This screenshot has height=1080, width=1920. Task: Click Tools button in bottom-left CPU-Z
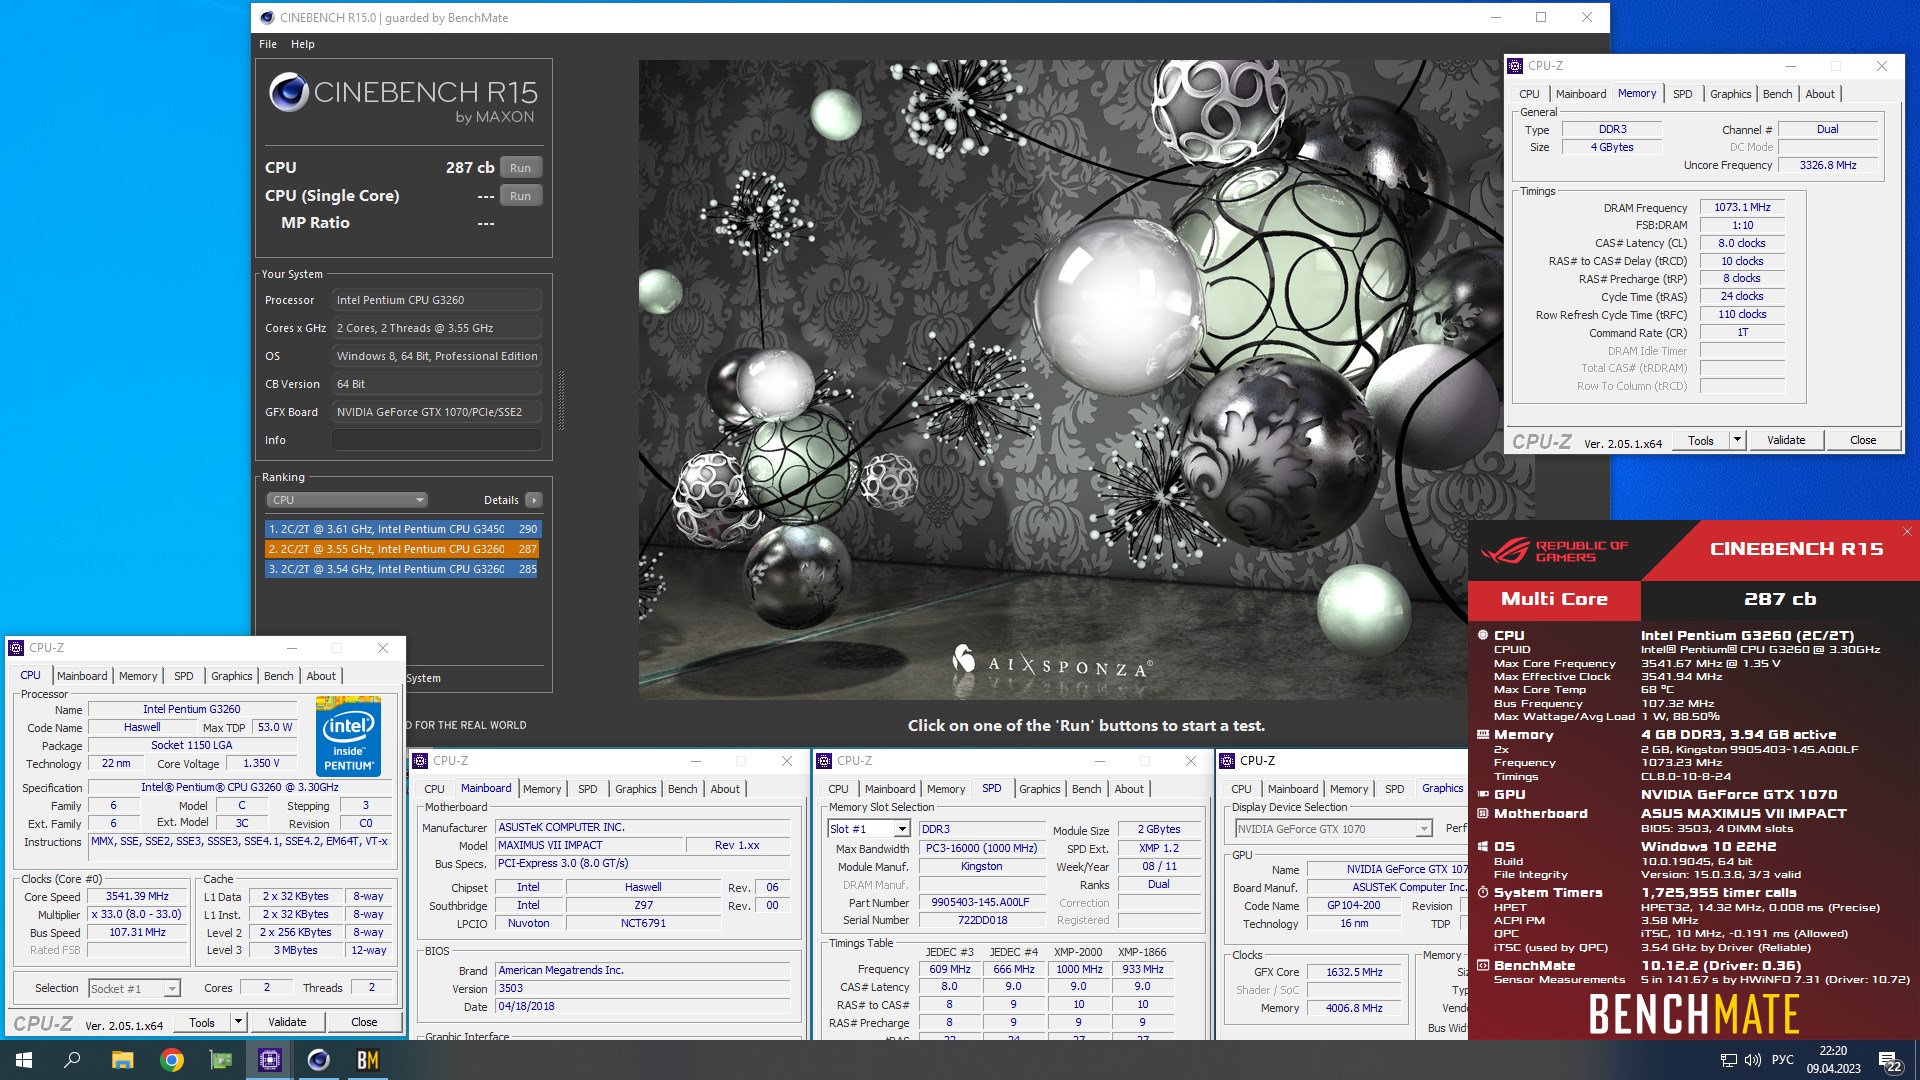[x=201, y=1022]
